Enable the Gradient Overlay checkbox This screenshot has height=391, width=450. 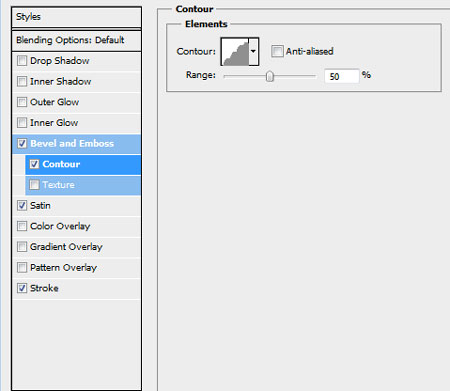(22, 247)
